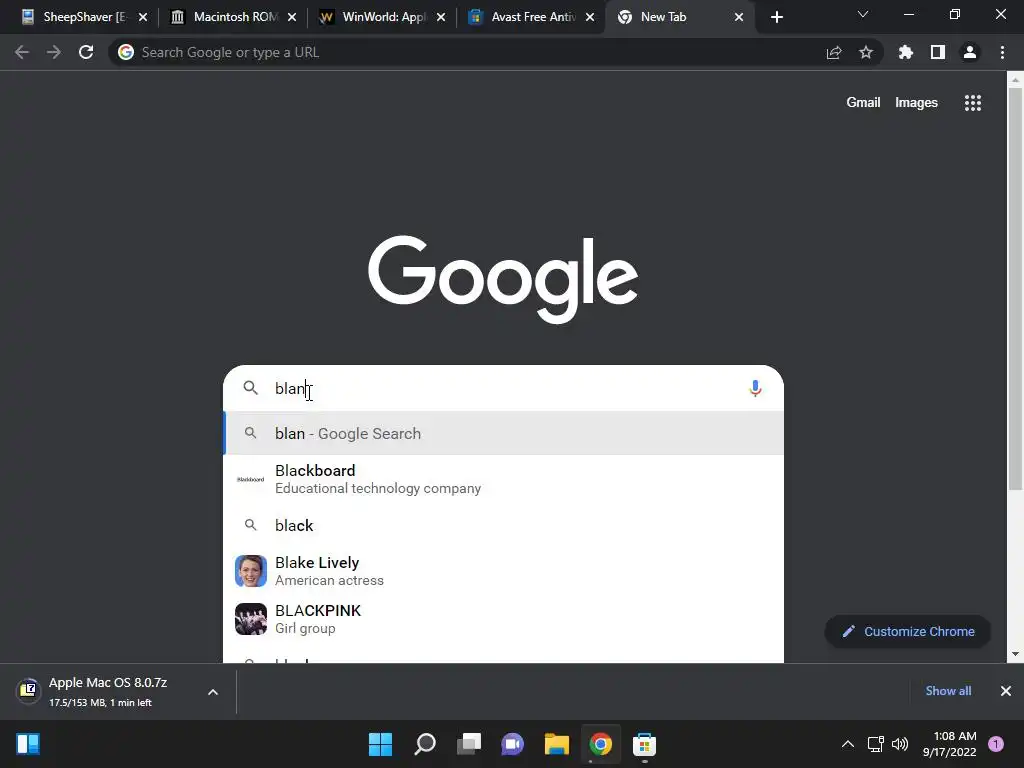Click the forward navigation arrow
The width and height of the screenshot is (1024, 768).
[x=54, y=52]
